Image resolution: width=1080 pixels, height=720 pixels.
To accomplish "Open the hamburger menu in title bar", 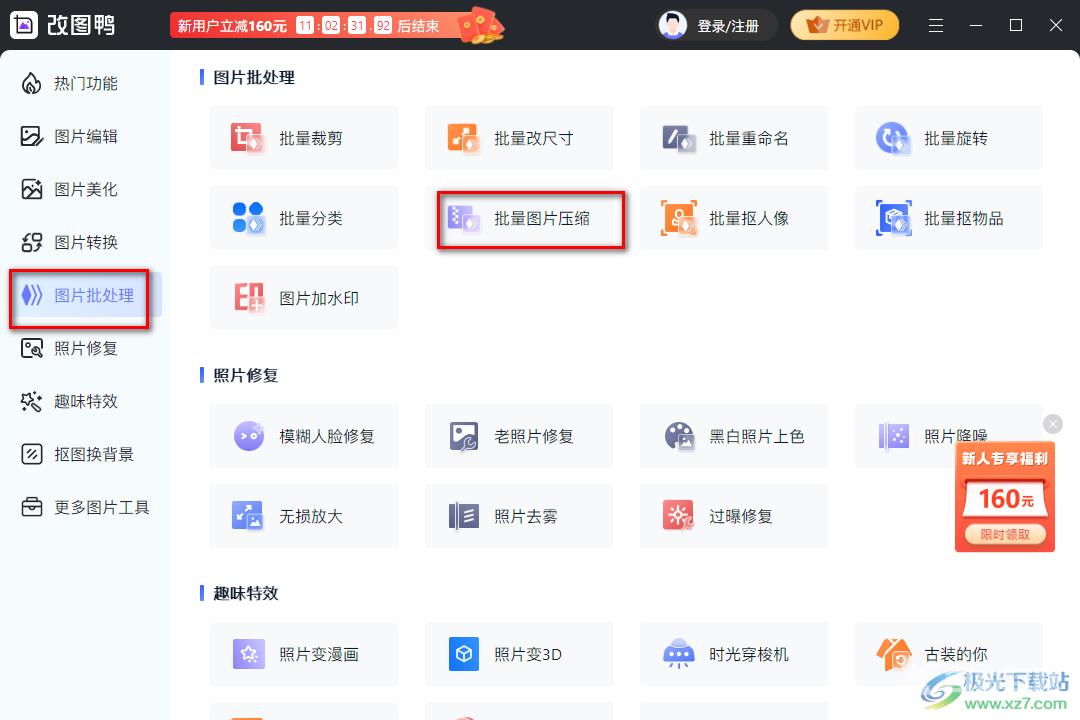I will tap(935, 25).
